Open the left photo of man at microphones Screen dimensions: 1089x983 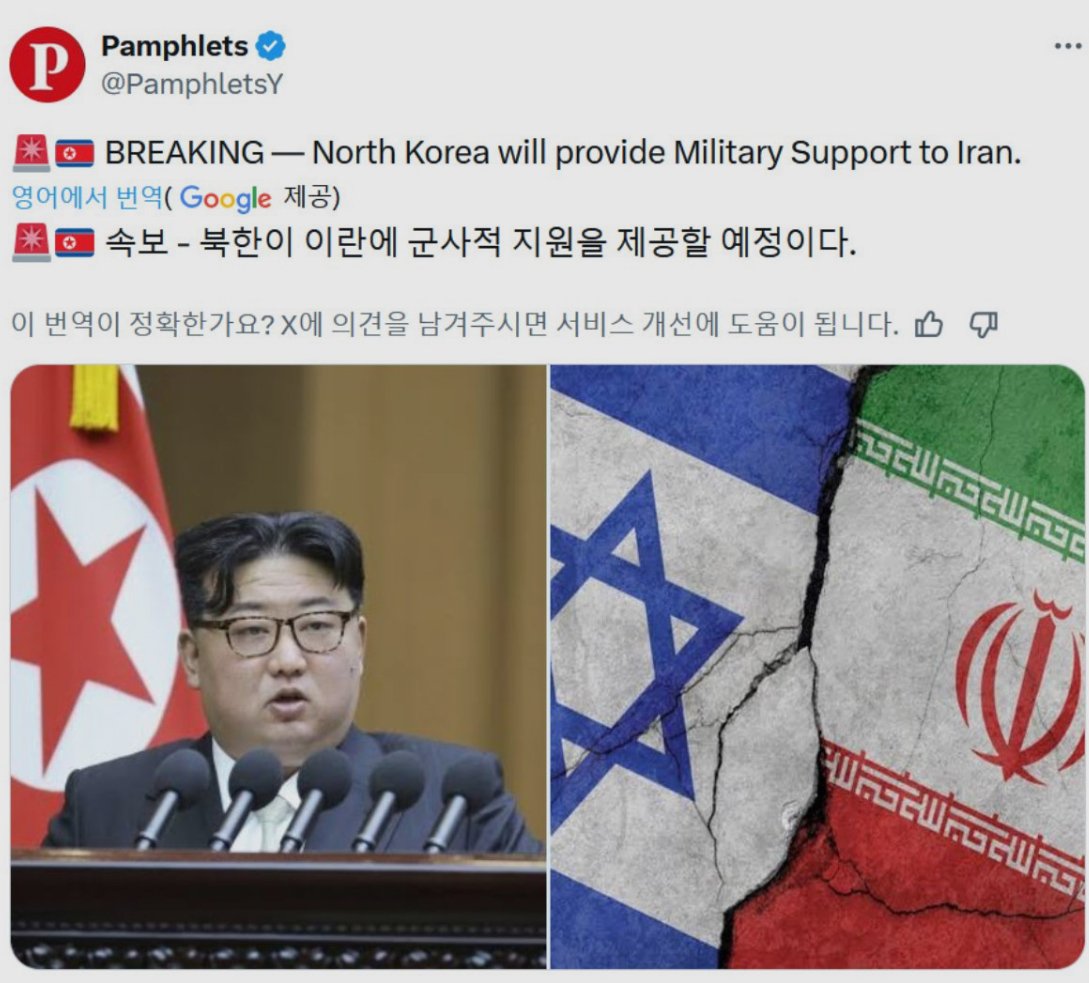(279, 666)
